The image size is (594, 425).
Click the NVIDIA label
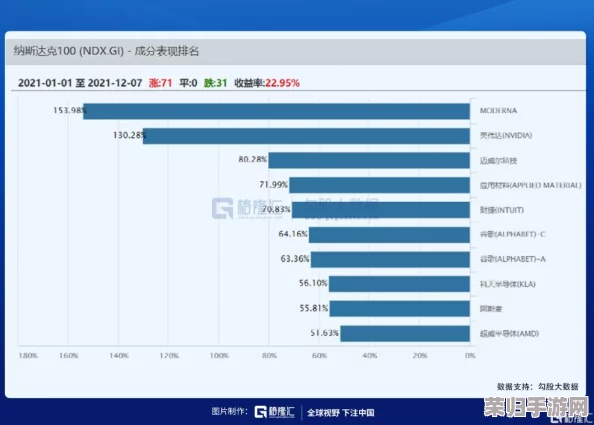pyautogui.click(x=506, y=135)
